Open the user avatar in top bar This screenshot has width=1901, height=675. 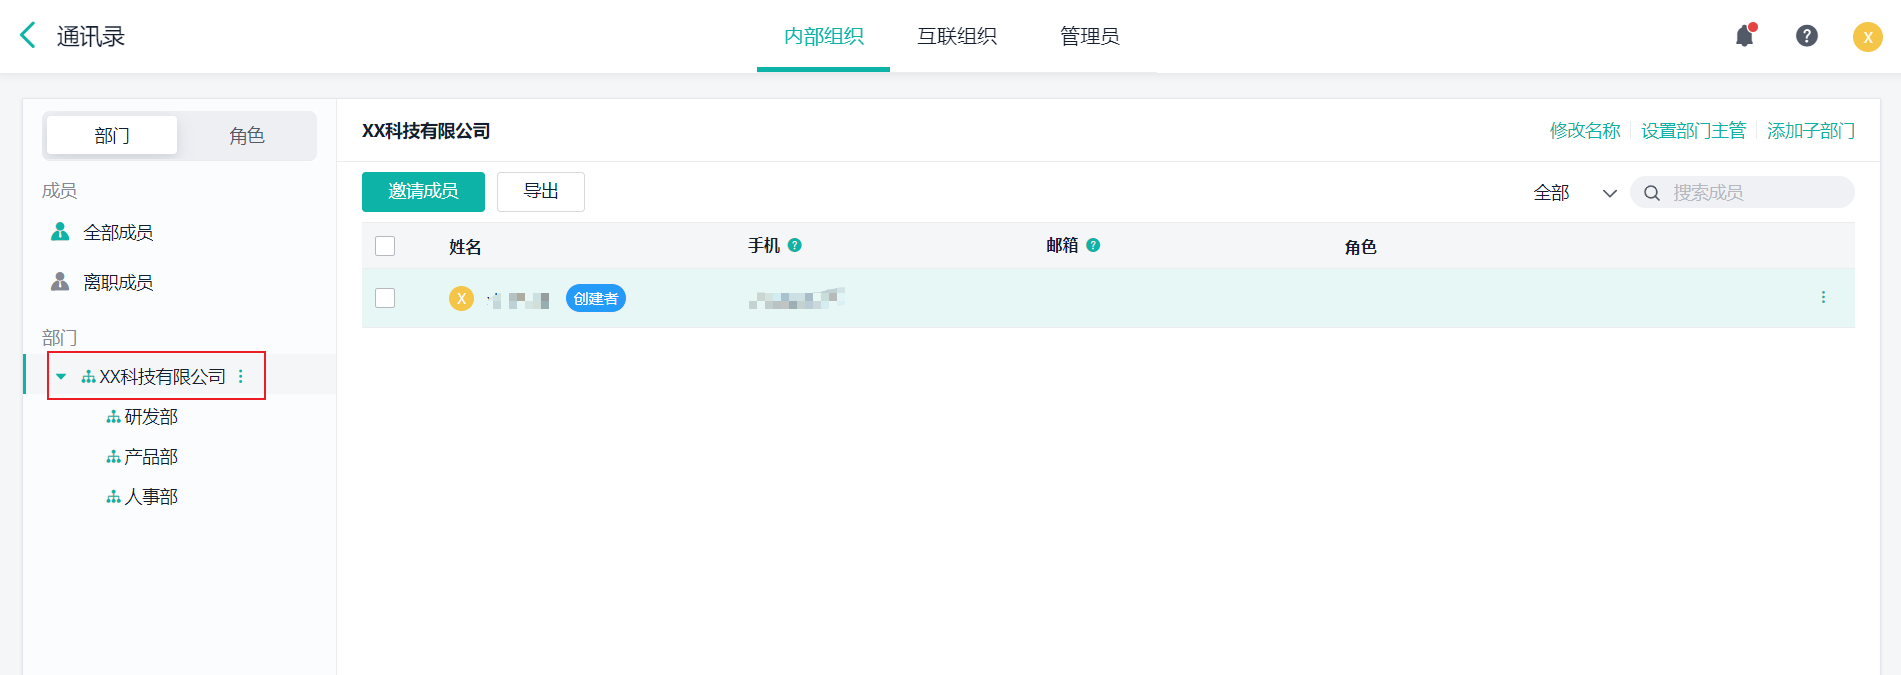point(1867,37)
